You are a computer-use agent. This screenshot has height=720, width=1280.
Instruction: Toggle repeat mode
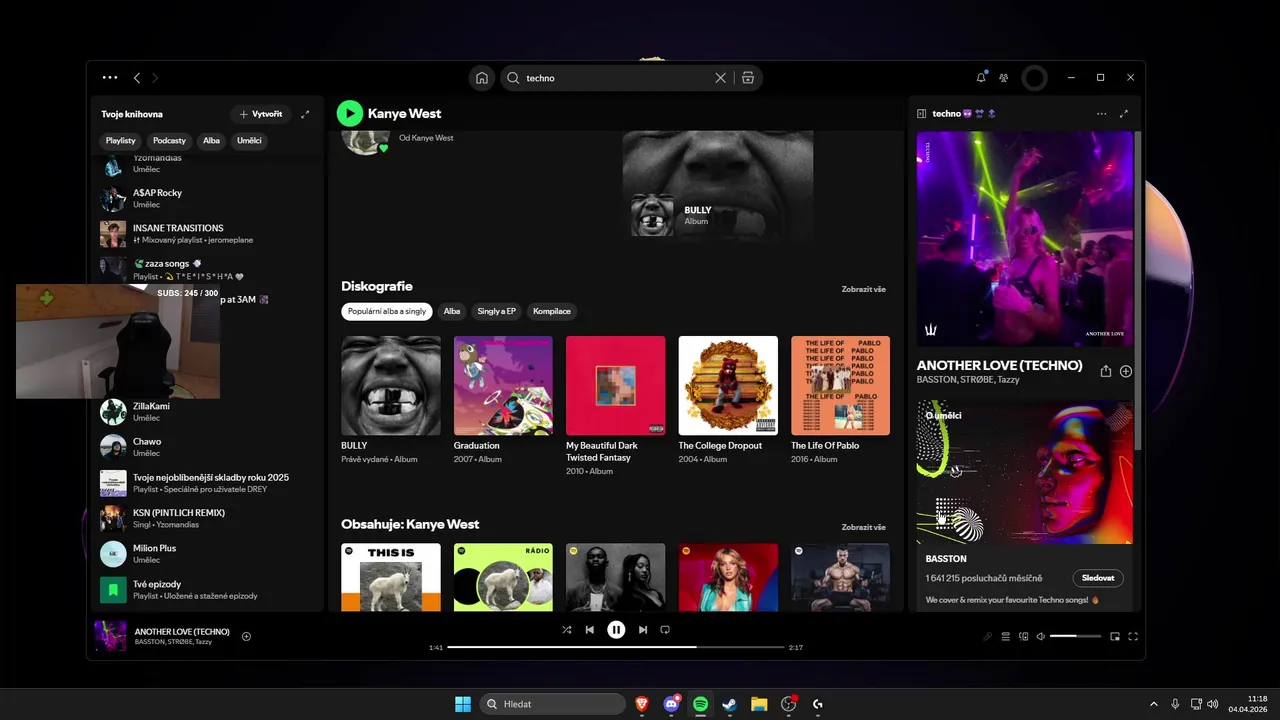click(x=665, y=630)
